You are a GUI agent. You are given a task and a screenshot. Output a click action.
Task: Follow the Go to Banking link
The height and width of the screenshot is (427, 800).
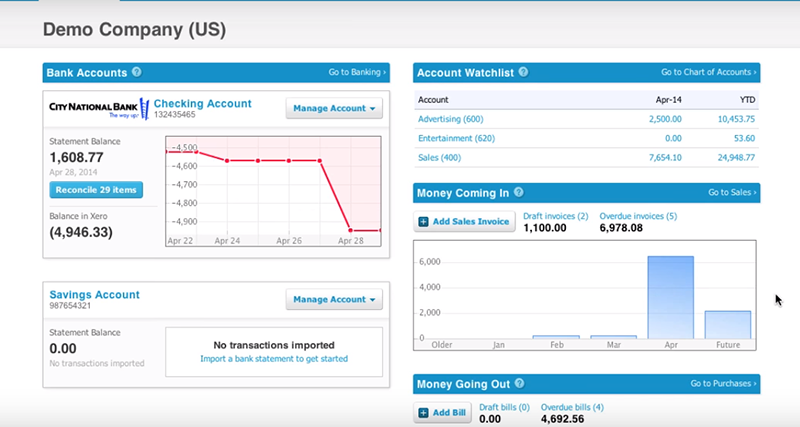point(357,72)
